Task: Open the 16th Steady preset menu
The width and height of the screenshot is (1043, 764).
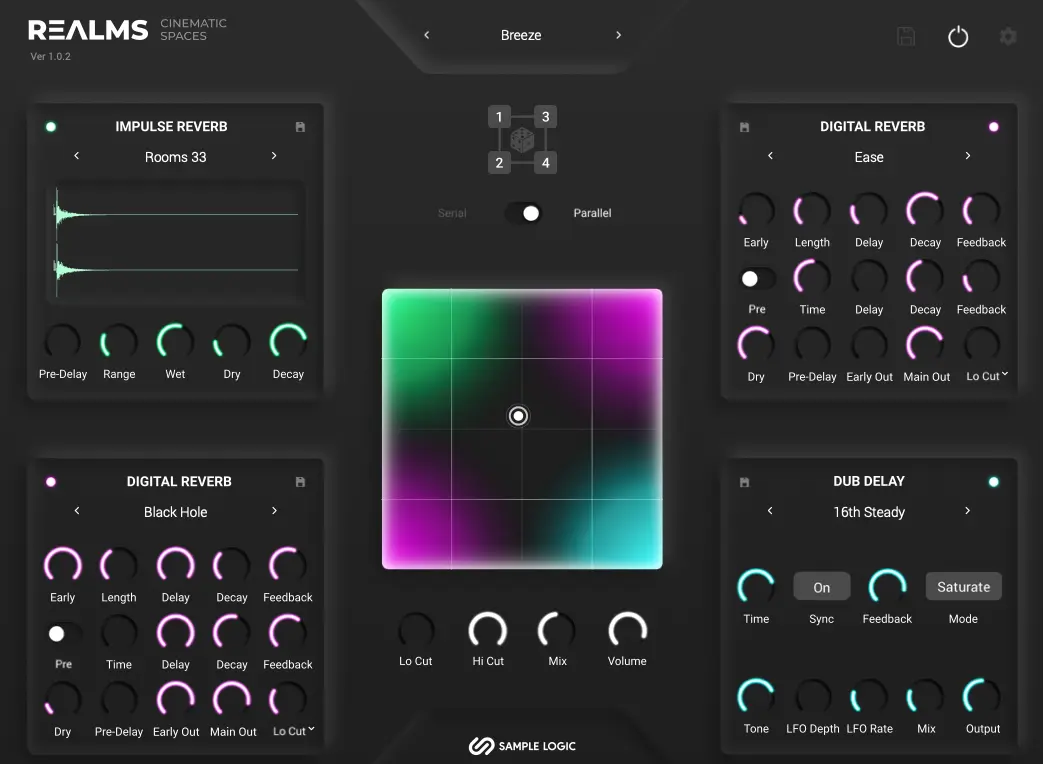Action: (869, 512)
